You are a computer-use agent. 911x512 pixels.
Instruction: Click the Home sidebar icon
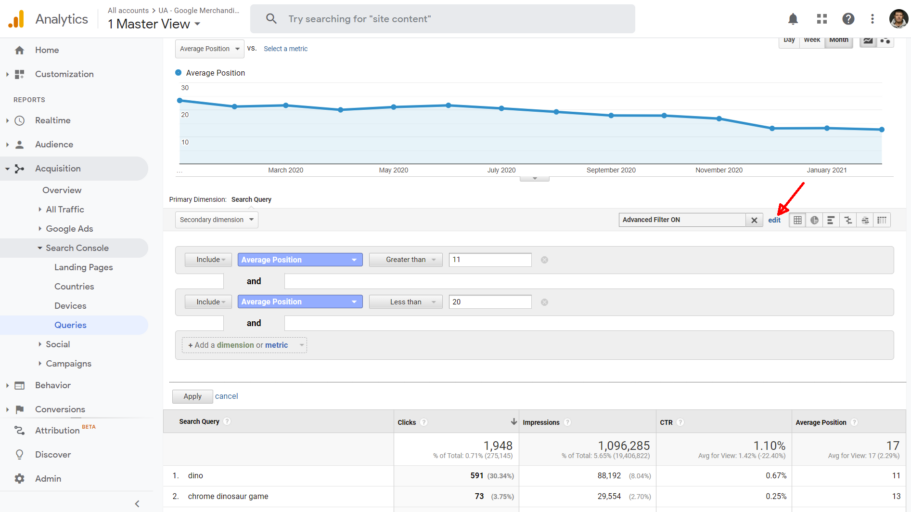(x=19, y=50)
